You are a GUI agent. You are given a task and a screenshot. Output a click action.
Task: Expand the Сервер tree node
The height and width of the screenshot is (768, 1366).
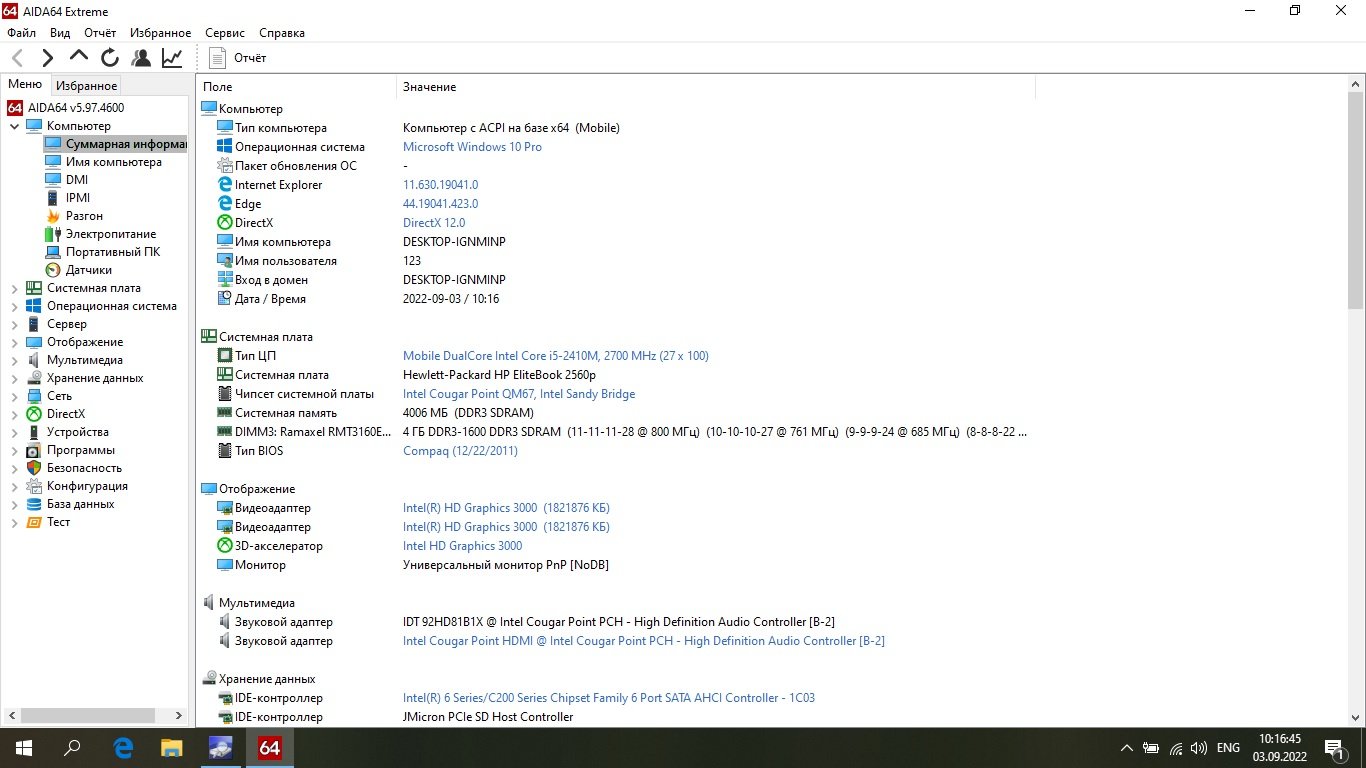(x=14, y=324)
